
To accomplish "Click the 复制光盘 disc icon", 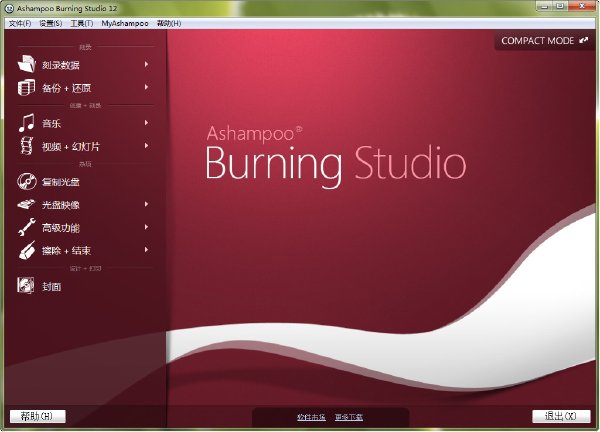I will coord(27,181).
